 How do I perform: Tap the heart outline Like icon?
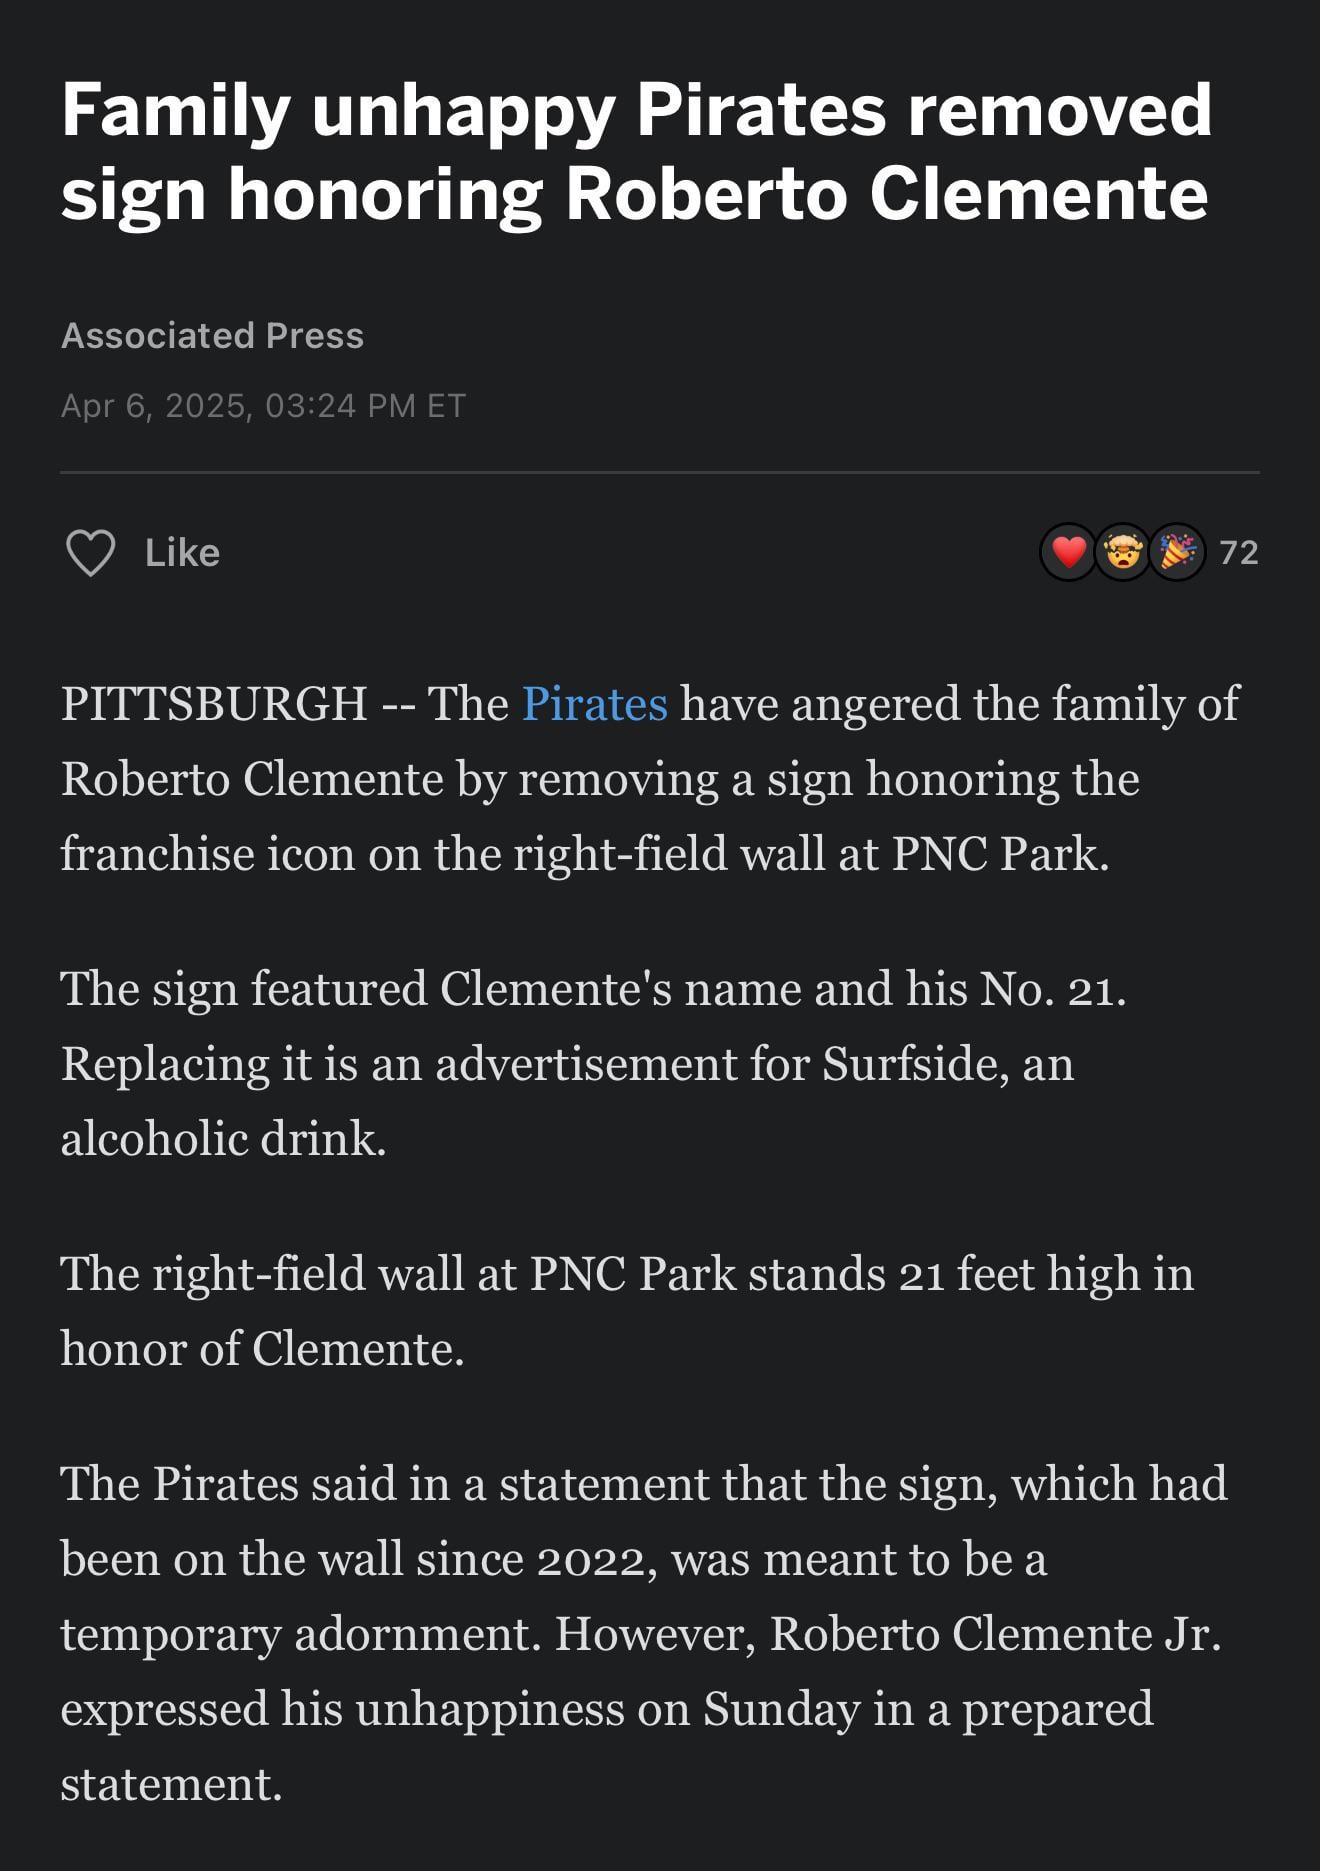coord(90,553)
